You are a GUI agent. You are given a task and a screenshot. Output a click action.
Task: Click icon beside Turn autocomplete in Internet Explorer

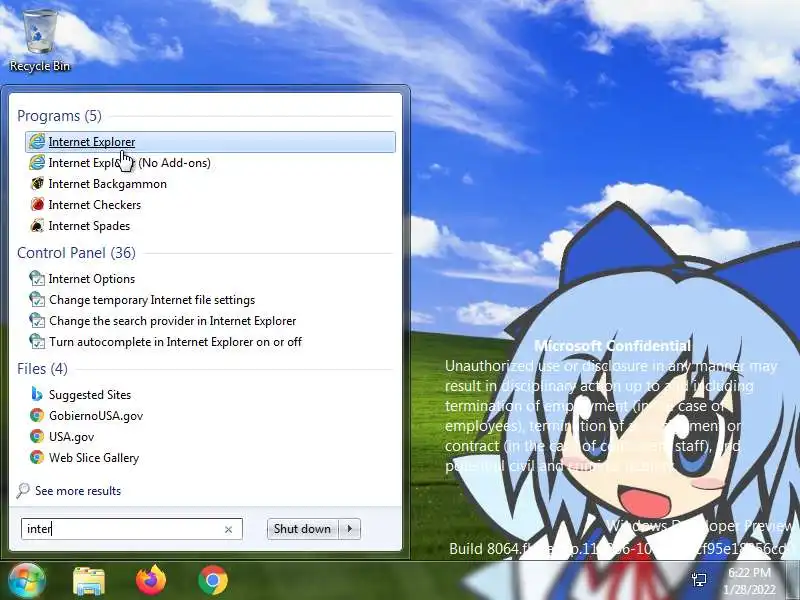click(x=37, y=341)
